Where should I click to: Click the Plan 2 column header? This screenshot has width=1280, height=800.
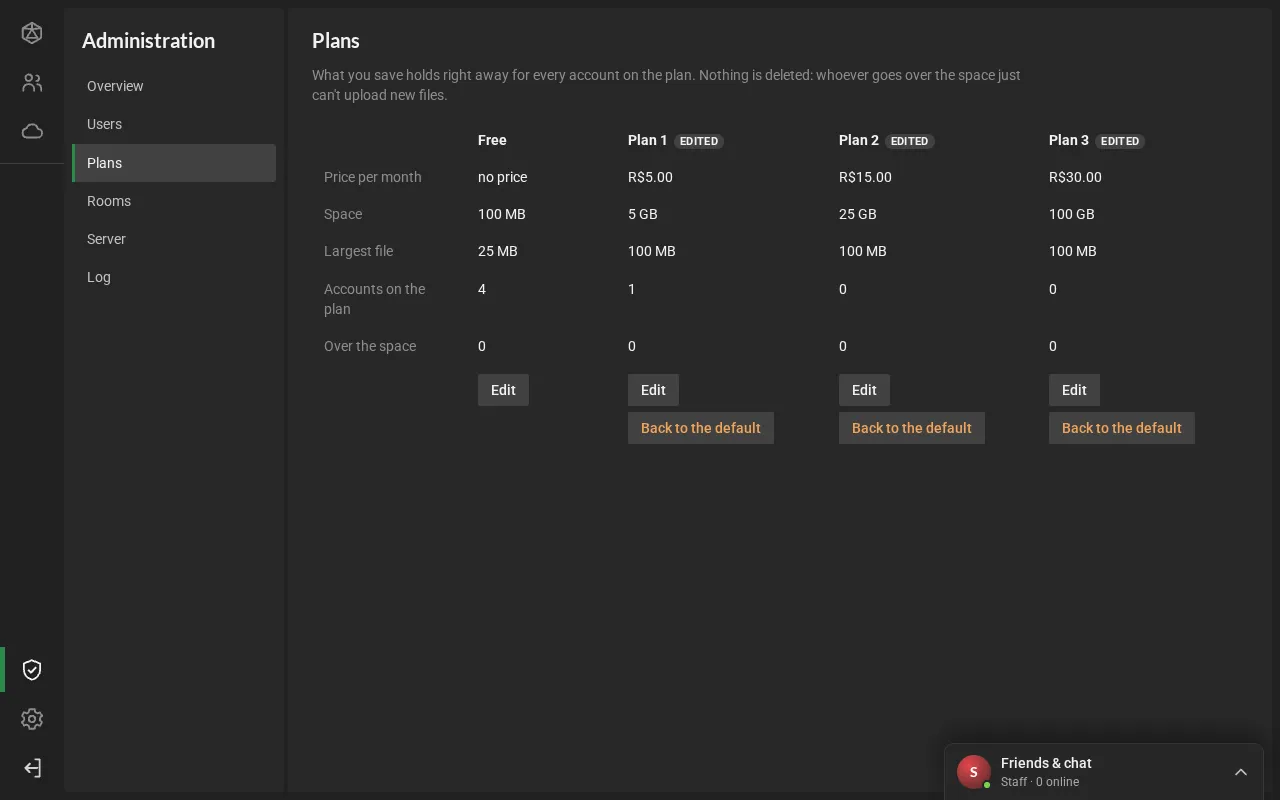coord(858,140)
